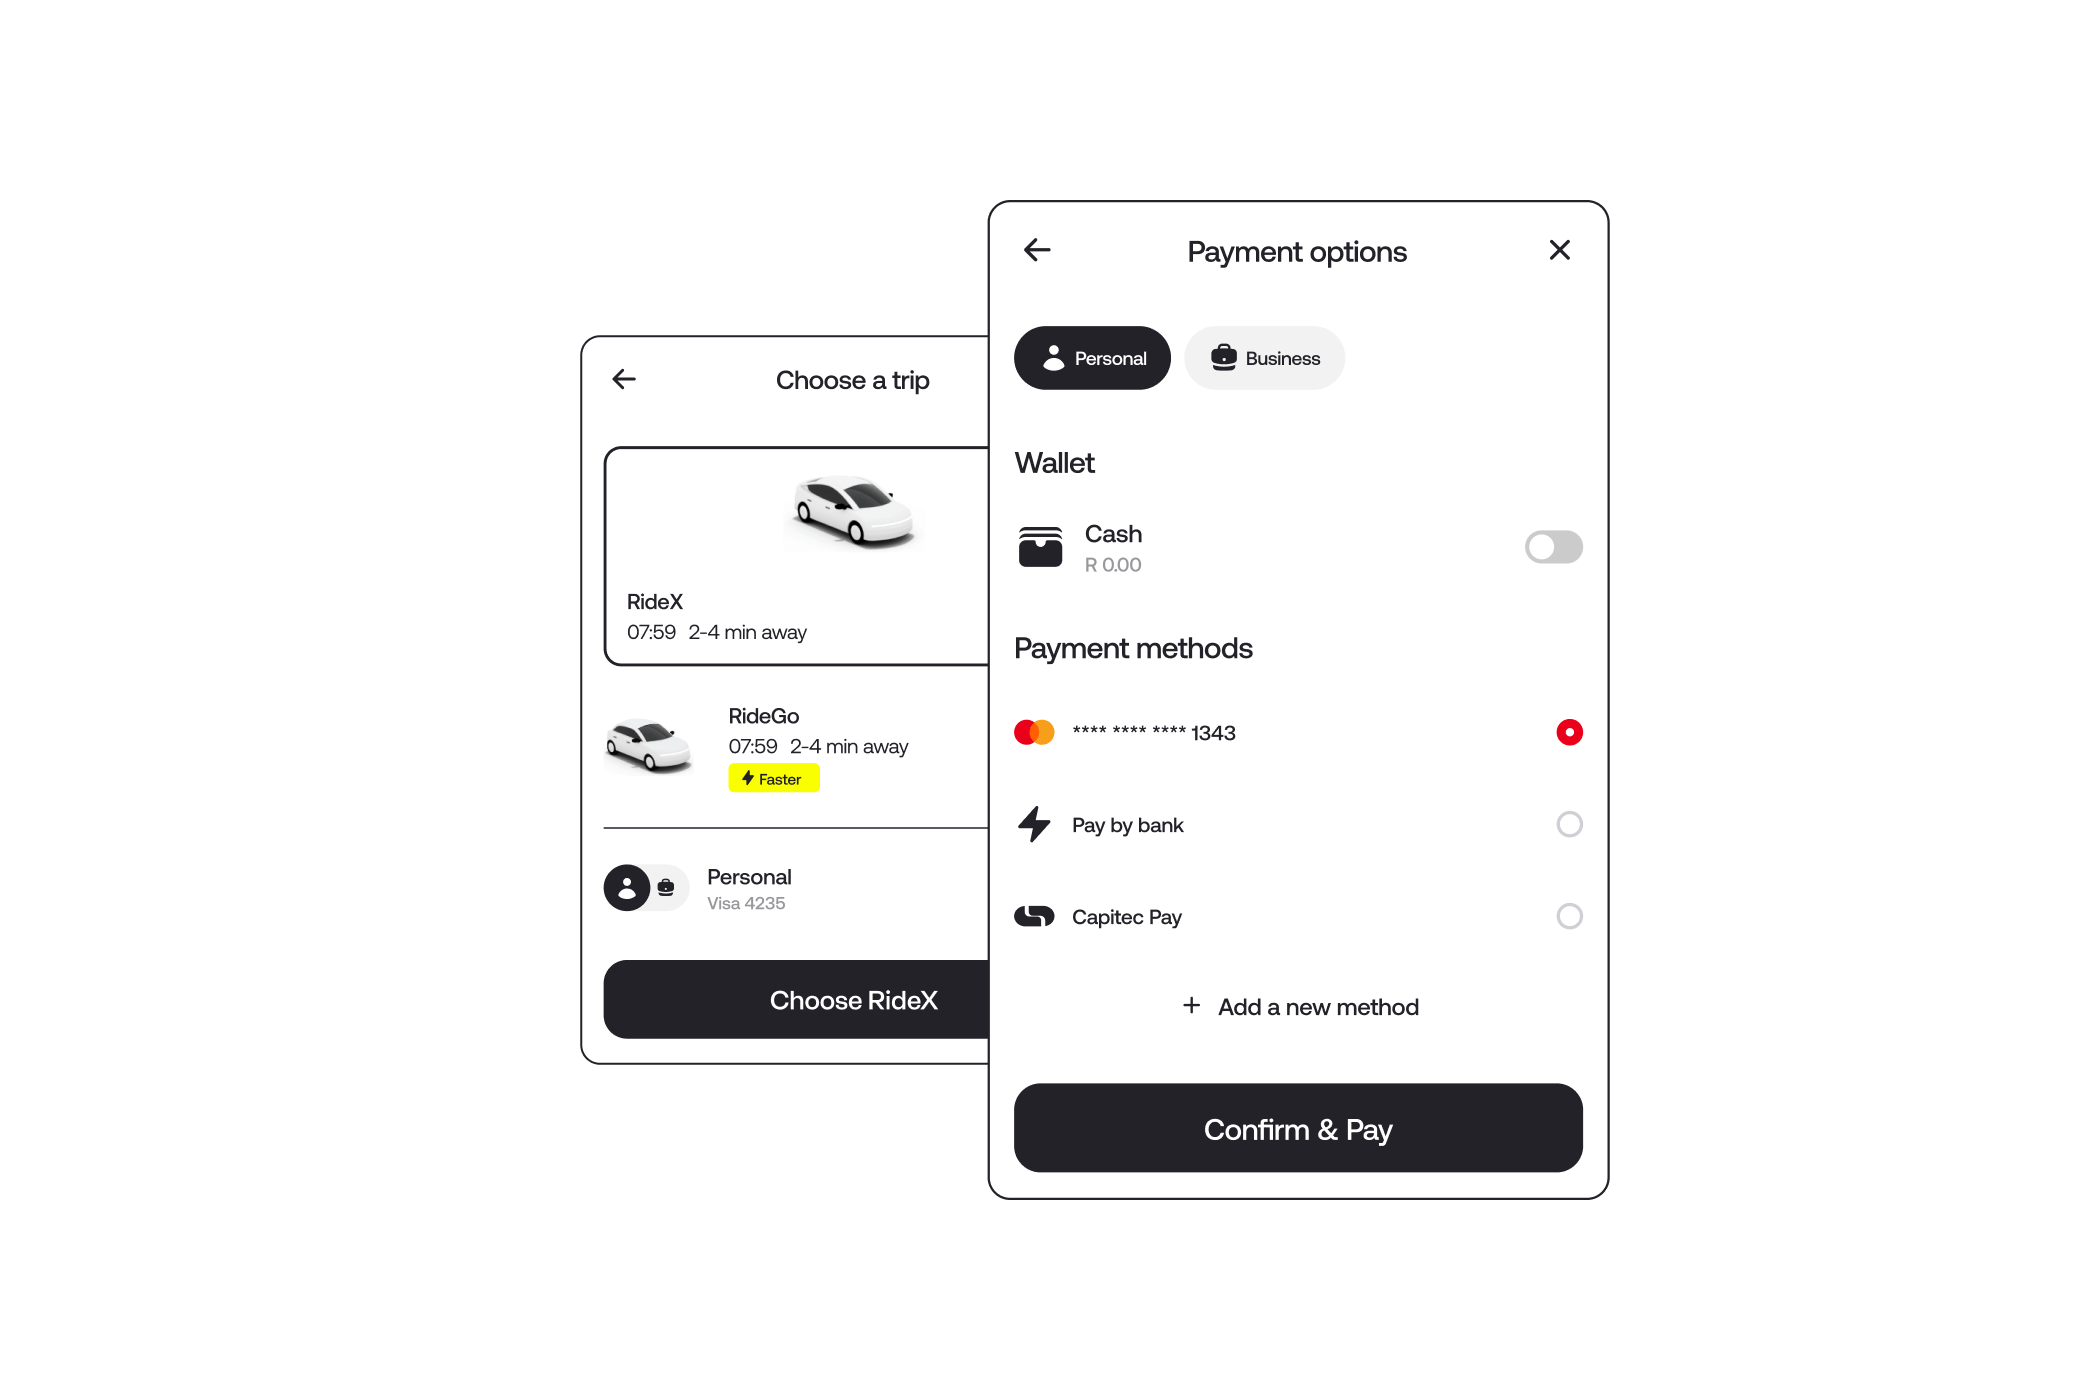
Task: Switch to the Business payment tab
Action: (x=1266, y=358)
